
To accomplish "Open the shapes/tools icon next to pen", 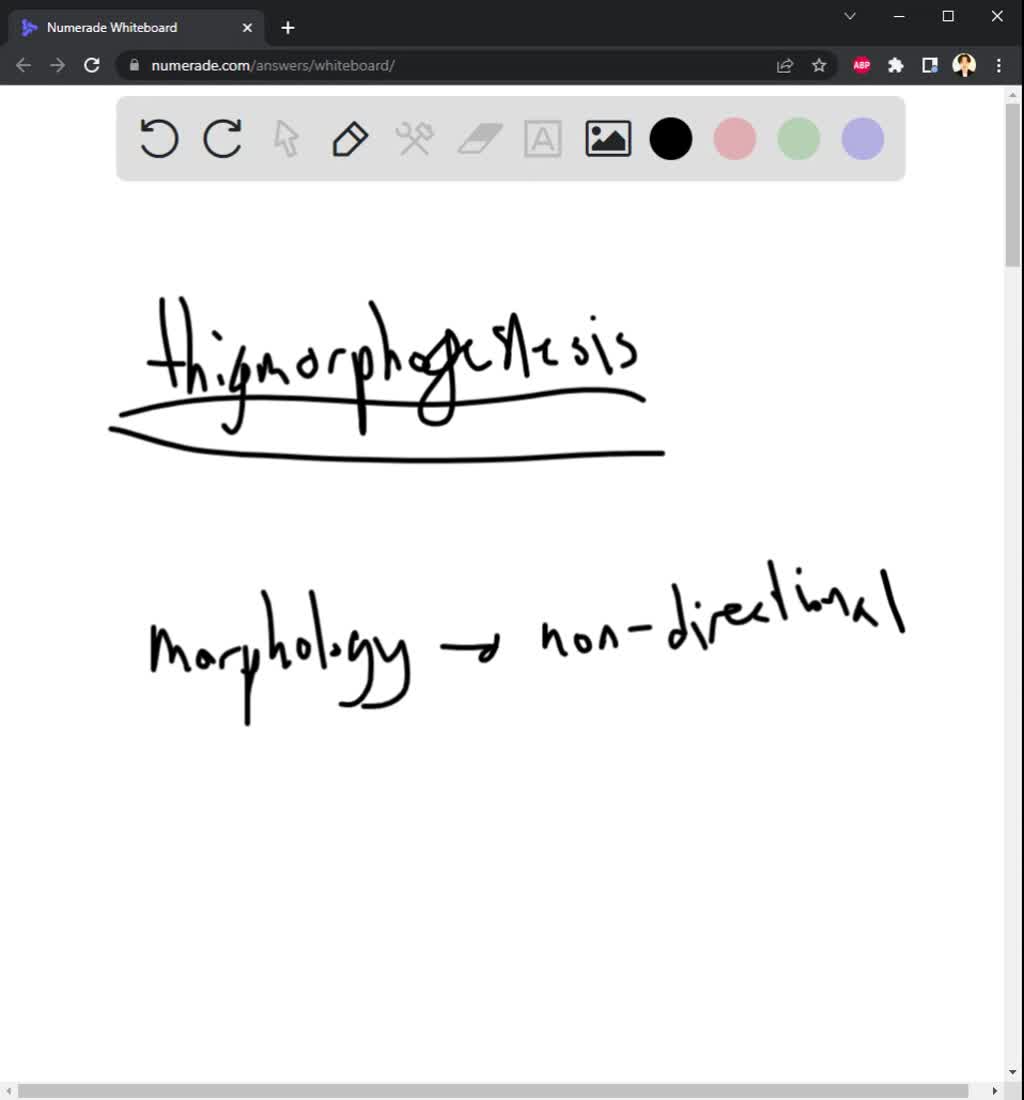I will point(414,139).
